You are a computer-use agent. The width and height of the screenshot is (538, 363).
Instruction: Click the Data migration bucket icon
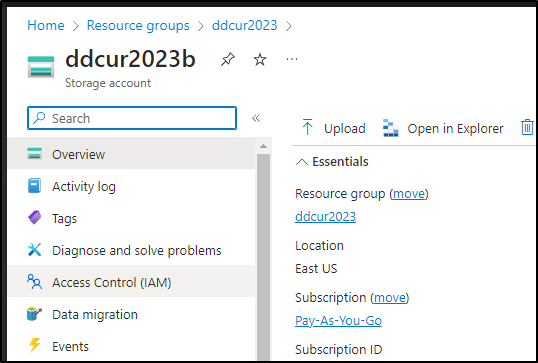pos(34,314)
